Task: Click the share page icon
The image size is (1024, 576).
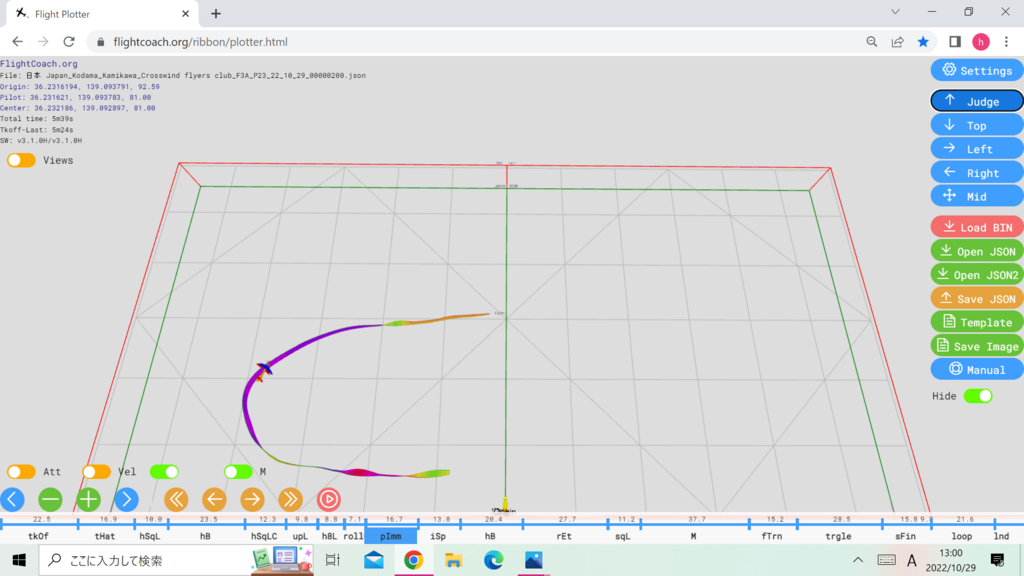Action: 897,42
